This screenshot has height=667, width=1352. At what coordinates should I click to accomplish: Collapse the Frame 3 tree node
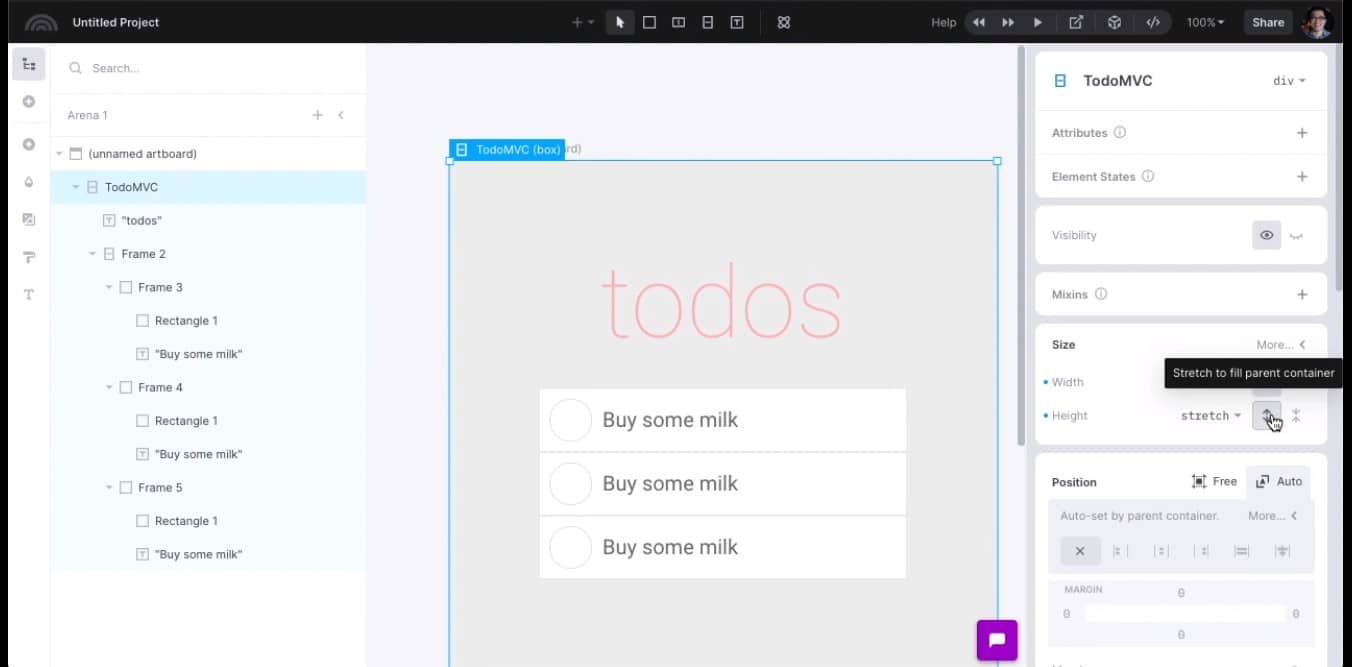click(109, 287)
